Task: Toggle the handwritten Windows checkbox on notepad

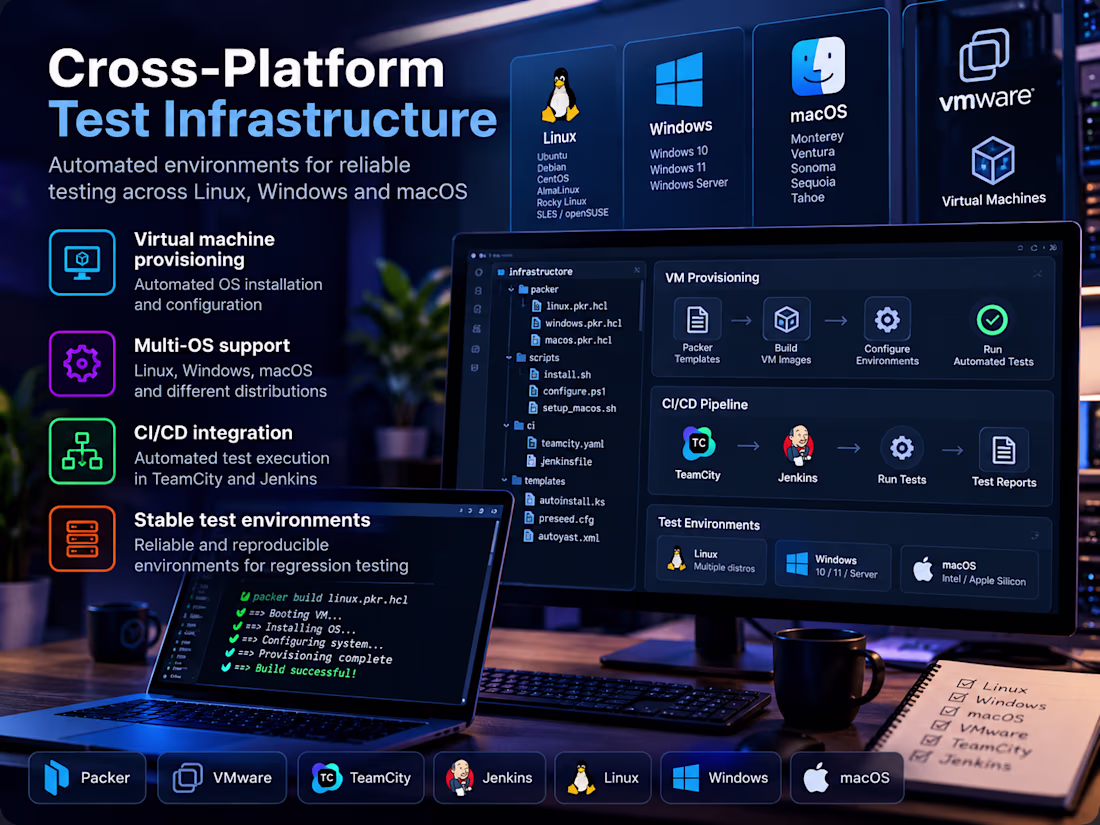Action: (958, 697)
